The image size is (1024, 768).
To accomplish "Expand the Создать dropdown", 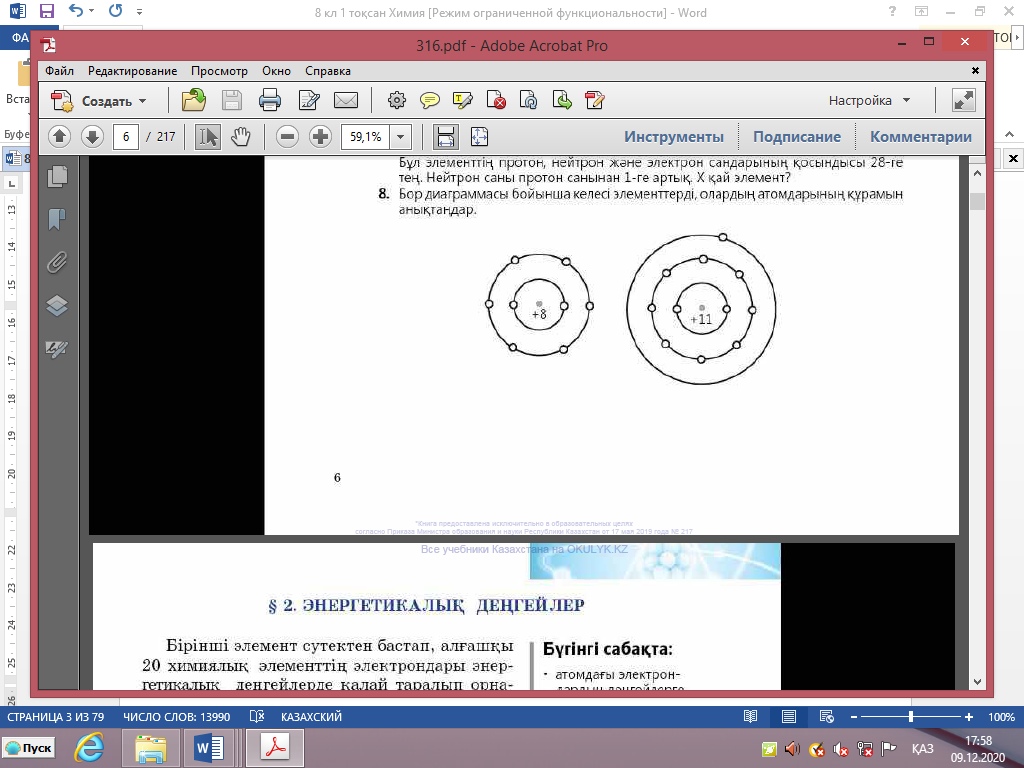I will 142,101.
